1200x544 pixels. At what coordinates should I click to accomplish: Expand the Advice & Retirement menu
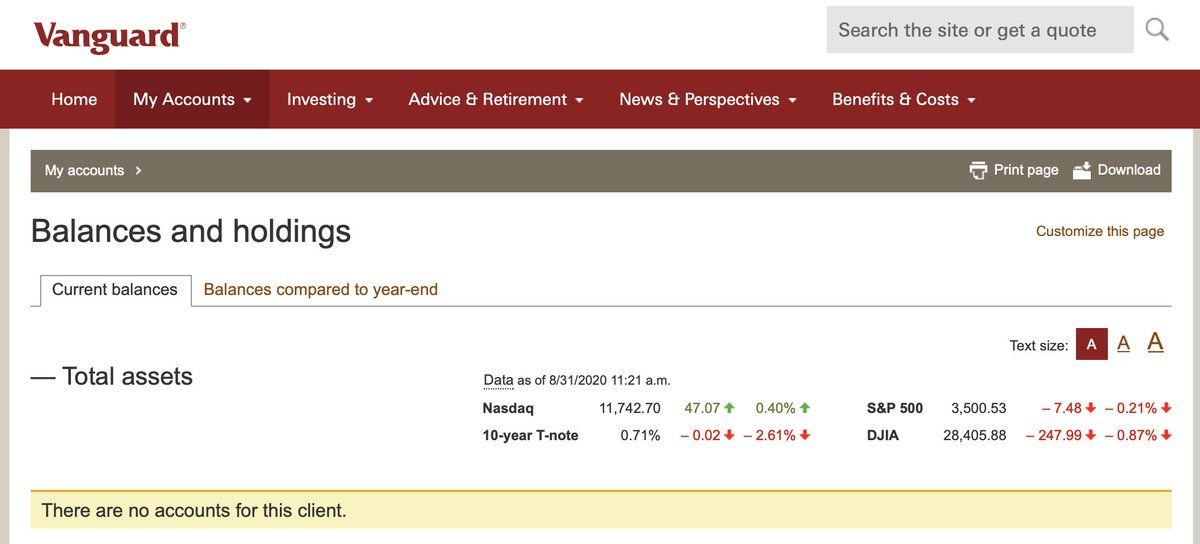(496, 99)
